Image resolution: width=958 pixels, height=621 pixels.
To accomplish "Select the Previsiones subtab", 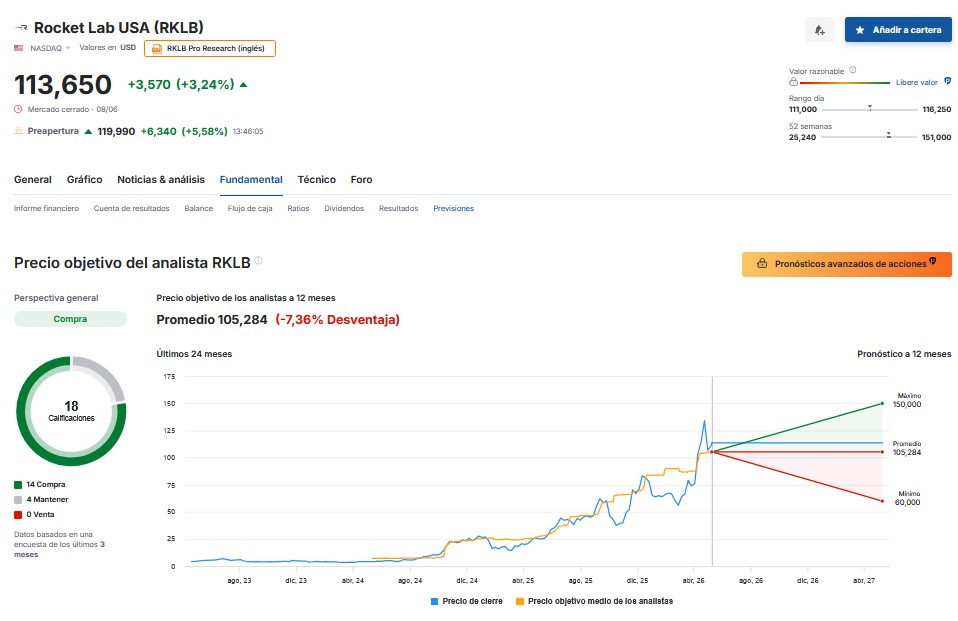I will coord(453,208).
